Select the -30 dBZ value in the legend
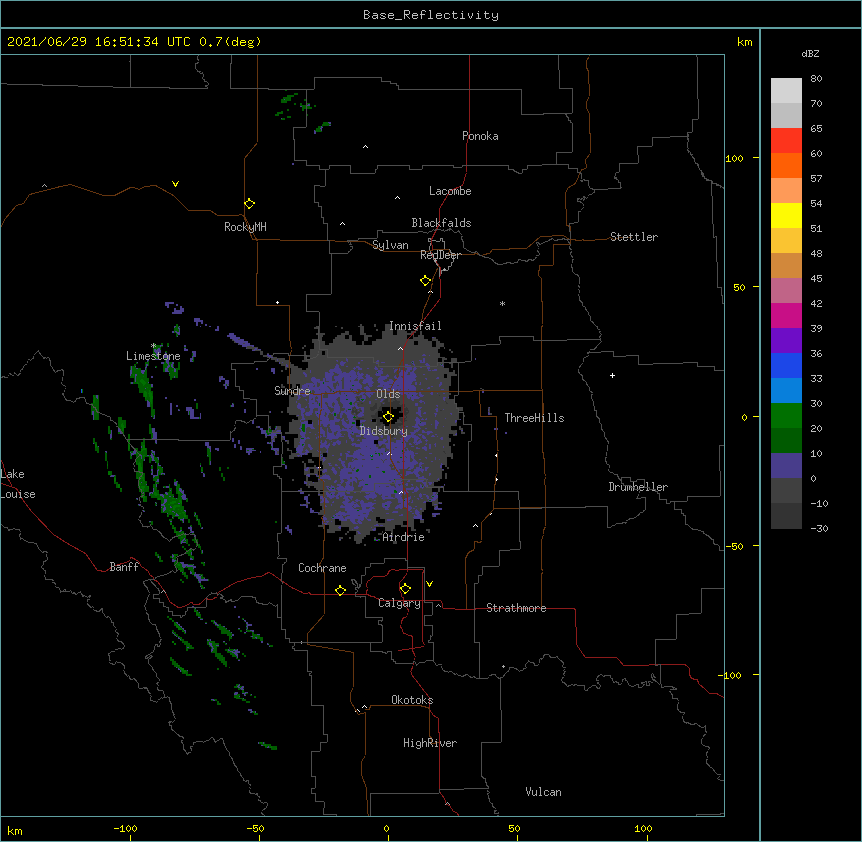Viewport: 862px width, 842px height. tap(820, 528)
